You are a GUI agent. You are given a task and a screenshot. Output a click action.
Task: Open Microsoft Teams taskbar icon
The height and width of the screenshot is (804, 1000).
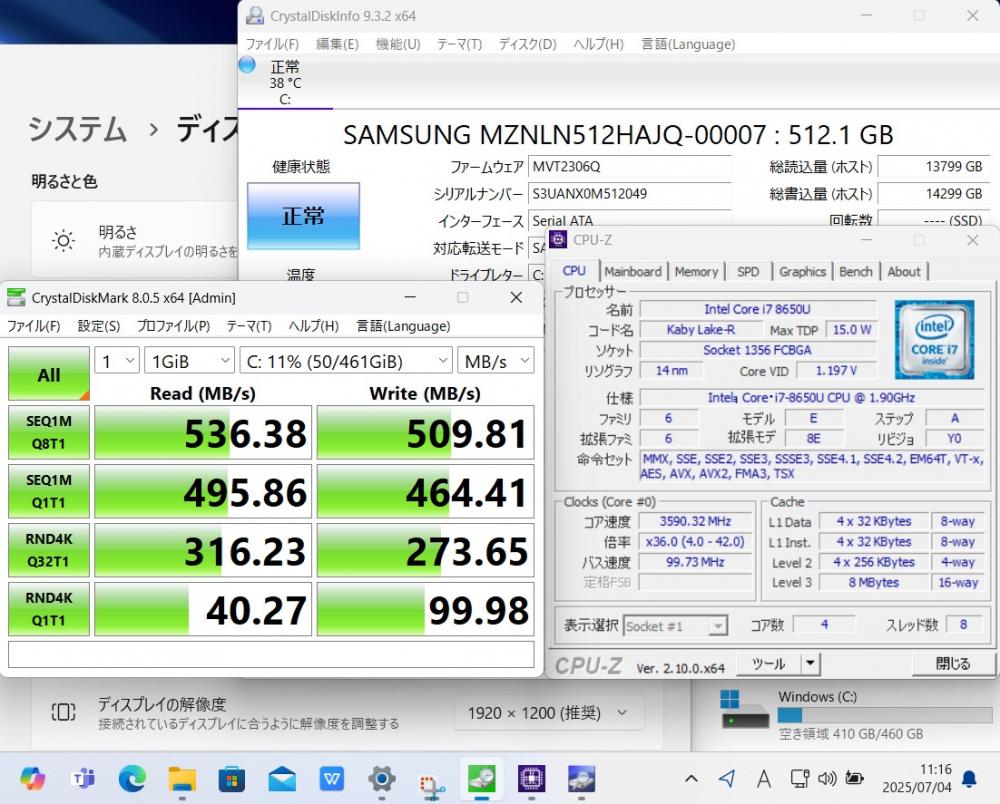tap(83, 778)
